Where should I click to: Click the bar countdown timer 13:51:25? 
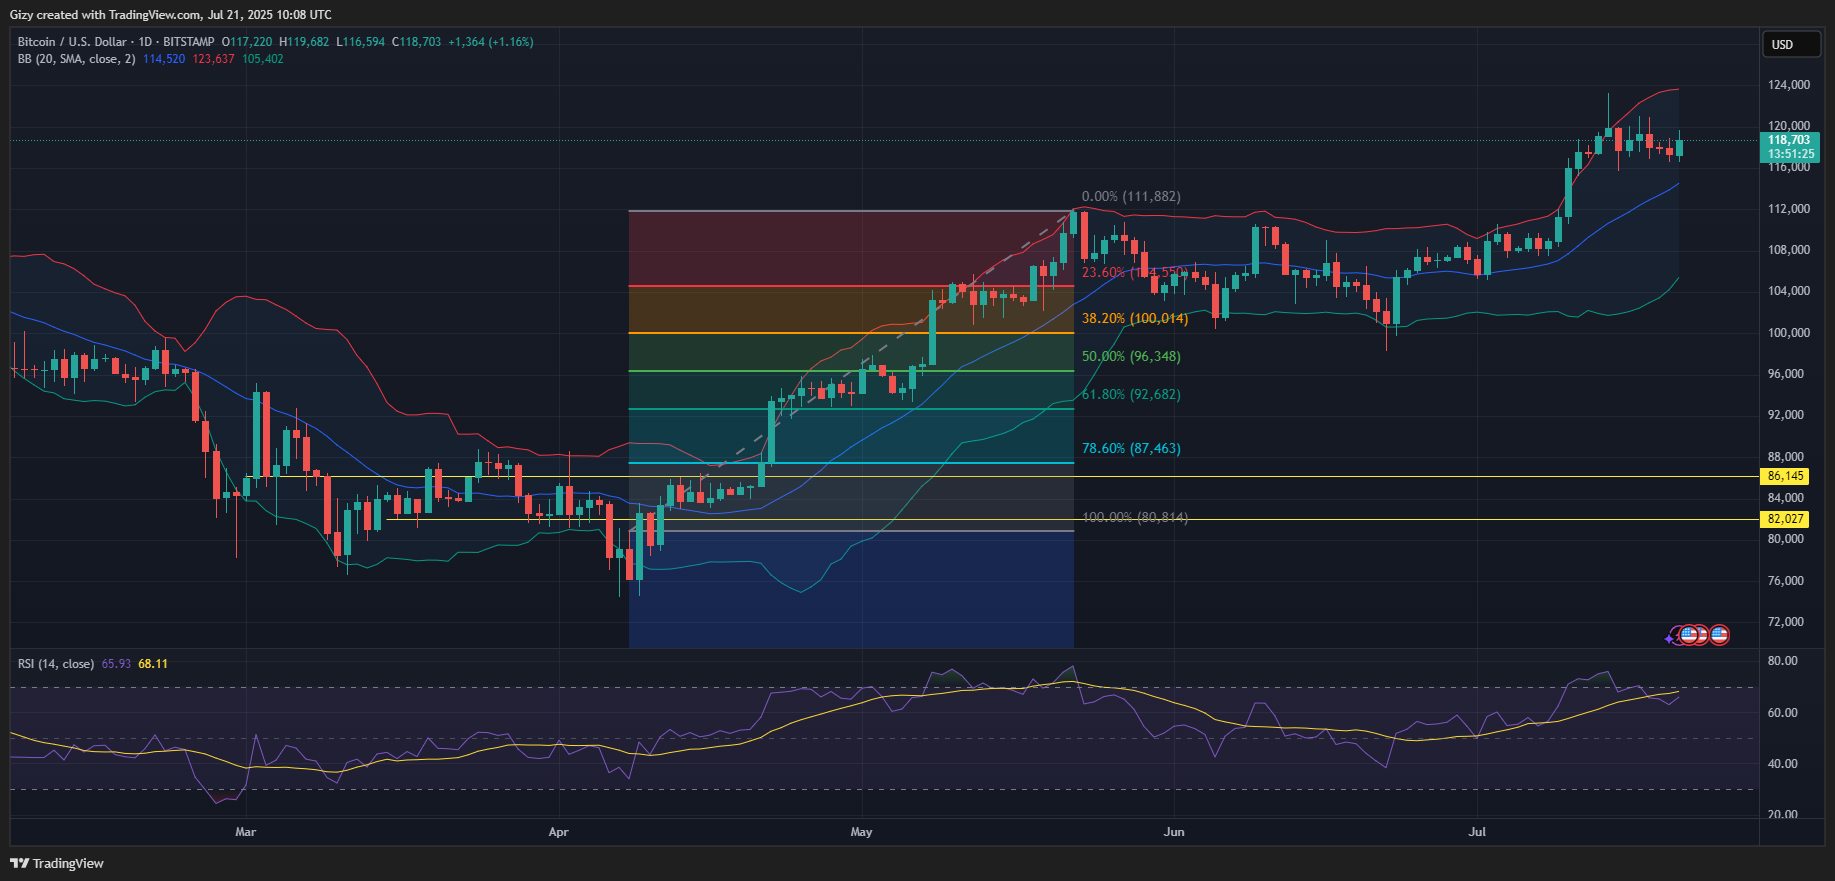[1789, 154]
